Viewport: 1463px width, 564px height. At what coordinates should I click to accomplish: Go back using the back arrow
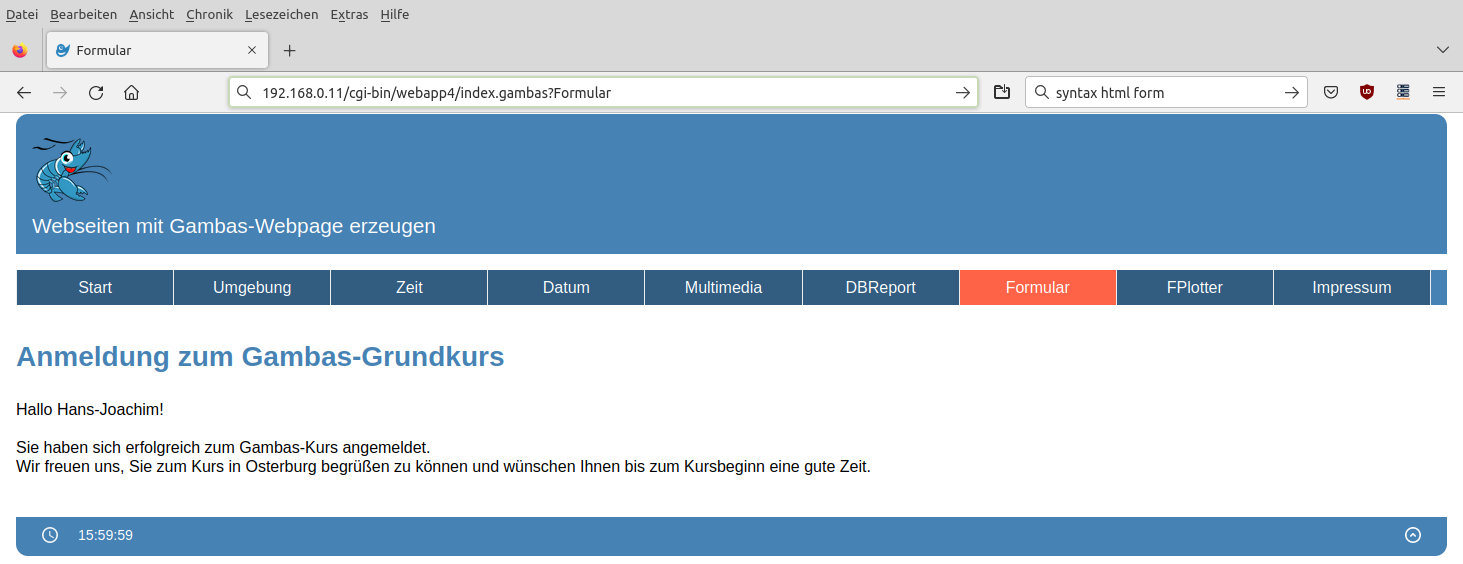[24, 93]
